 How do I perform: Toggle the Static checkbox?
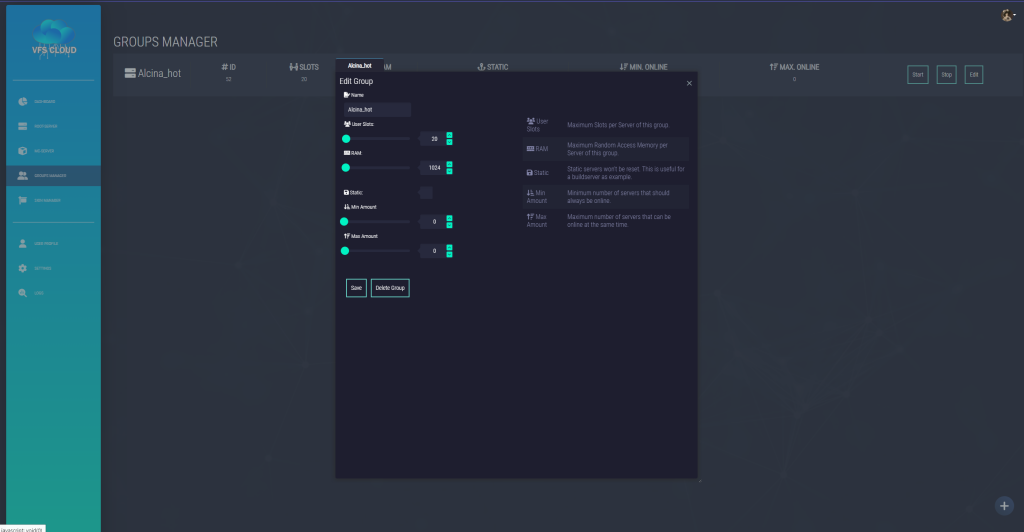425,192
